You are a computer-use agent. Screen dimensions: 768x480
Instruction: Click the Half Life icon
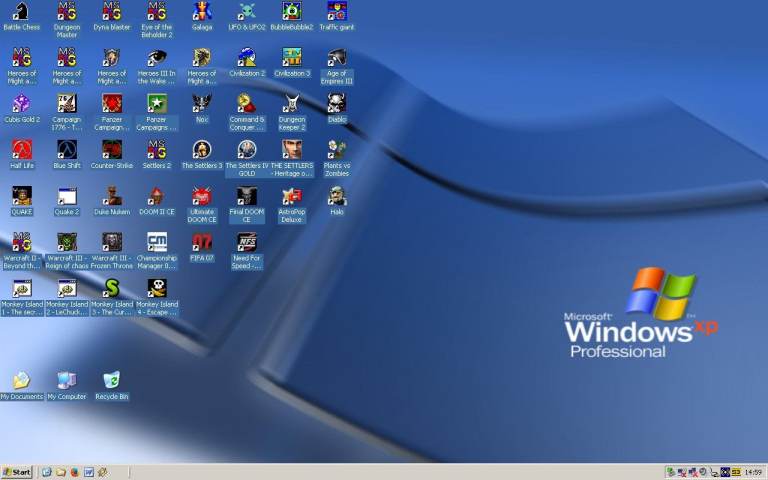coord(21,150)
